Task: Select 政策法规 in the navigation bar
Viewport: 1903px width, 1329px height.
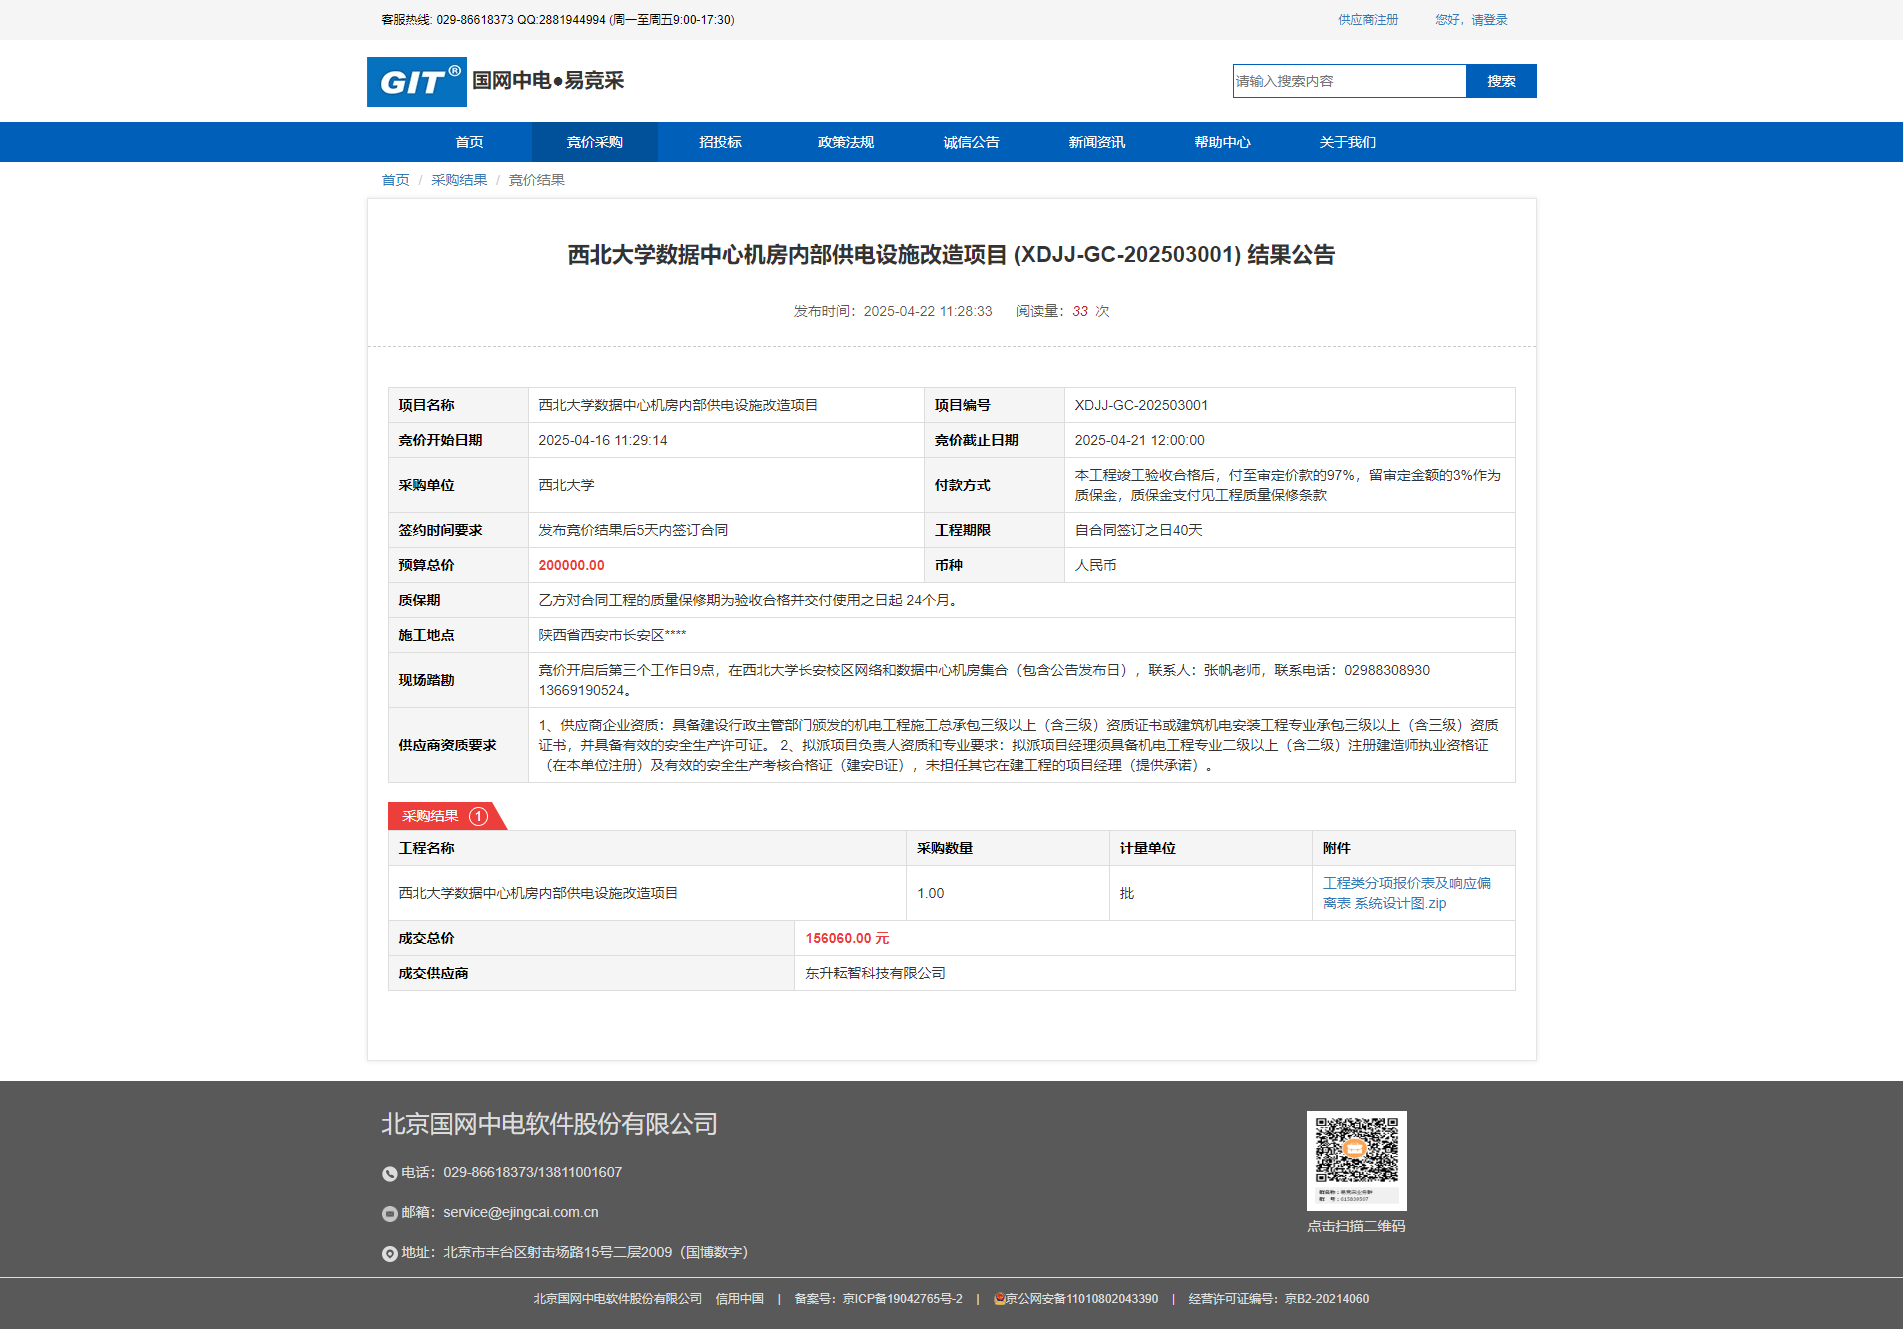Action: pyautogui.click(x=846, y=142)
